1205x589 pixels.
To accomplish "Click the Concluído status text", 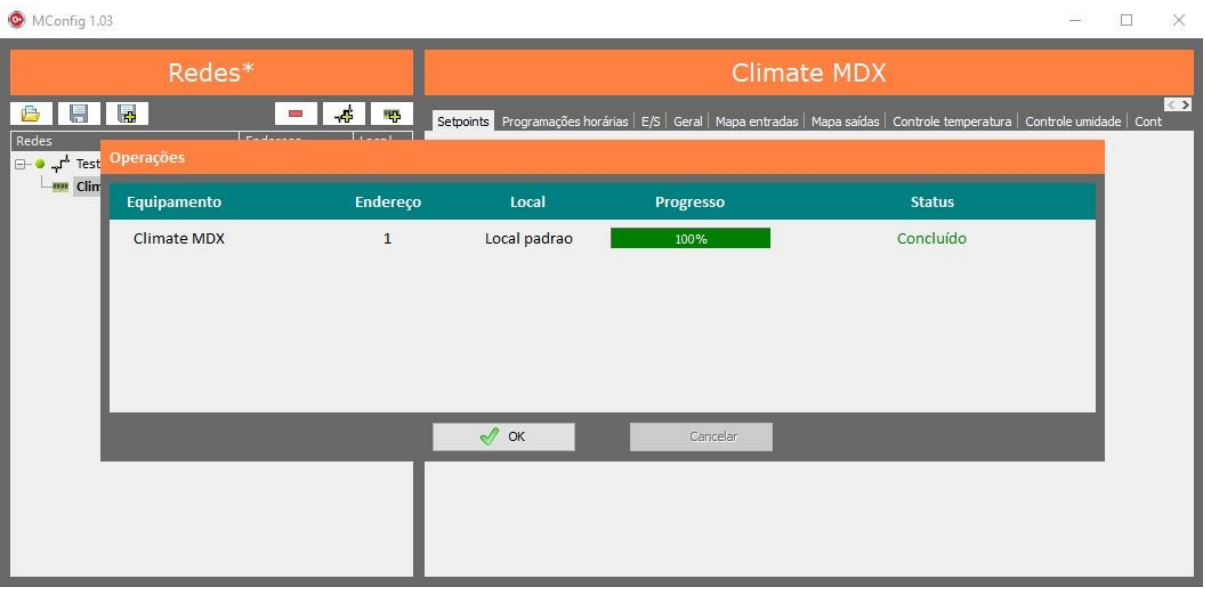I will 932,239.
